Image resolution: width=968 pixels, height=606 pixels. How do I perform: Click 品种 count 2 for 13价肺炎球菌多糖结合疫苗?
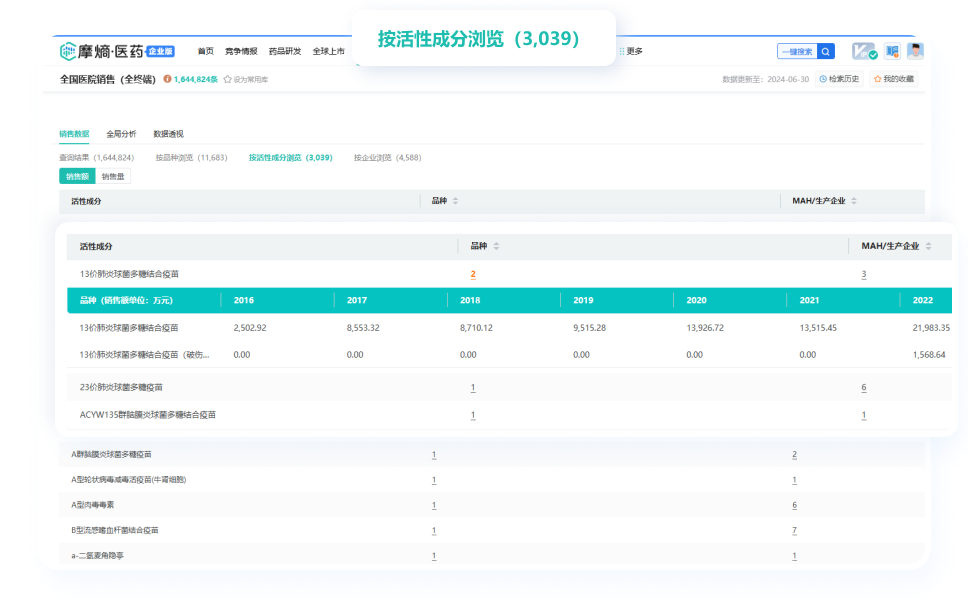coord(473,273)
